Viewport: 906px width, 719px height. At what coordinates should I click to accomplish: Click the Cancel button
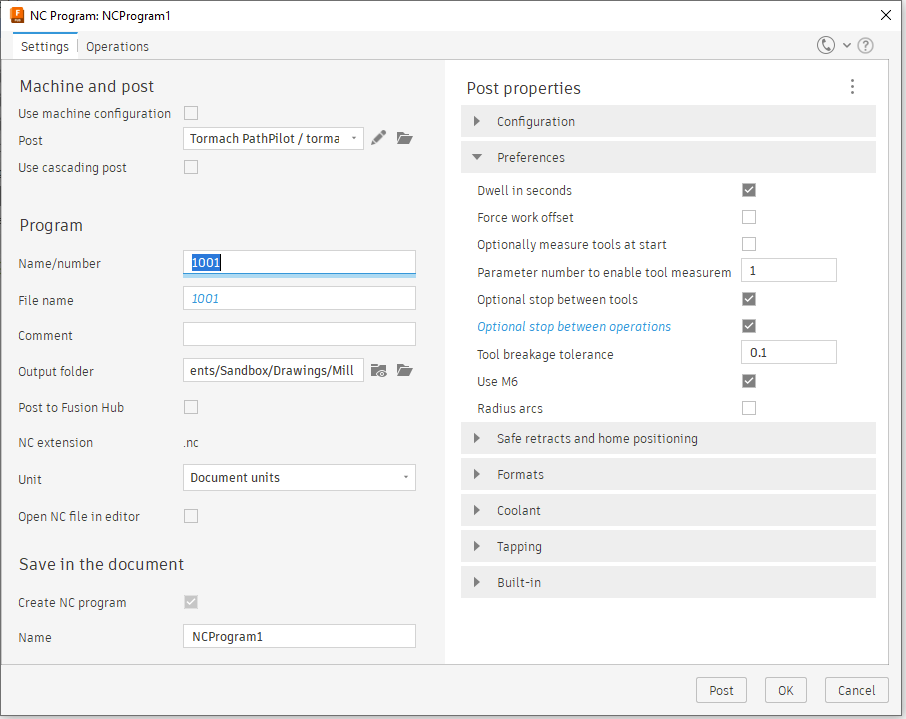click(x=856, y=690)
